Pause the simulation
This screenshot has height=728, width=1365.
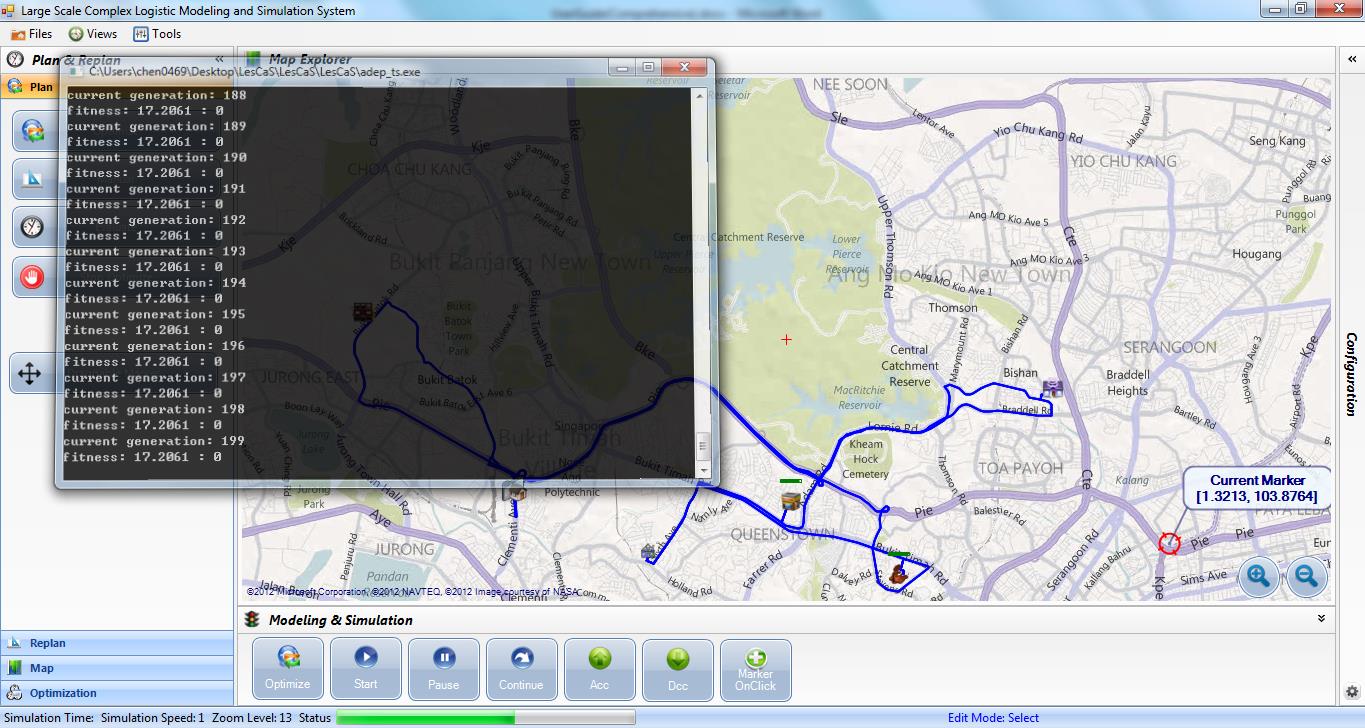[x=444, y=668]
